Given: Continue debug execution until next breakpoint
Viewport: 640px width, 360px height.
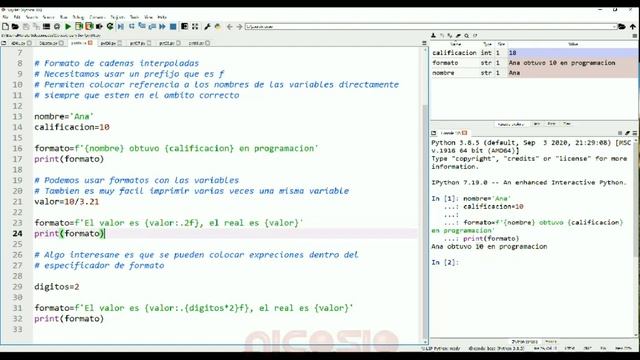Looking at the screenshot, I should click(162, 27).
